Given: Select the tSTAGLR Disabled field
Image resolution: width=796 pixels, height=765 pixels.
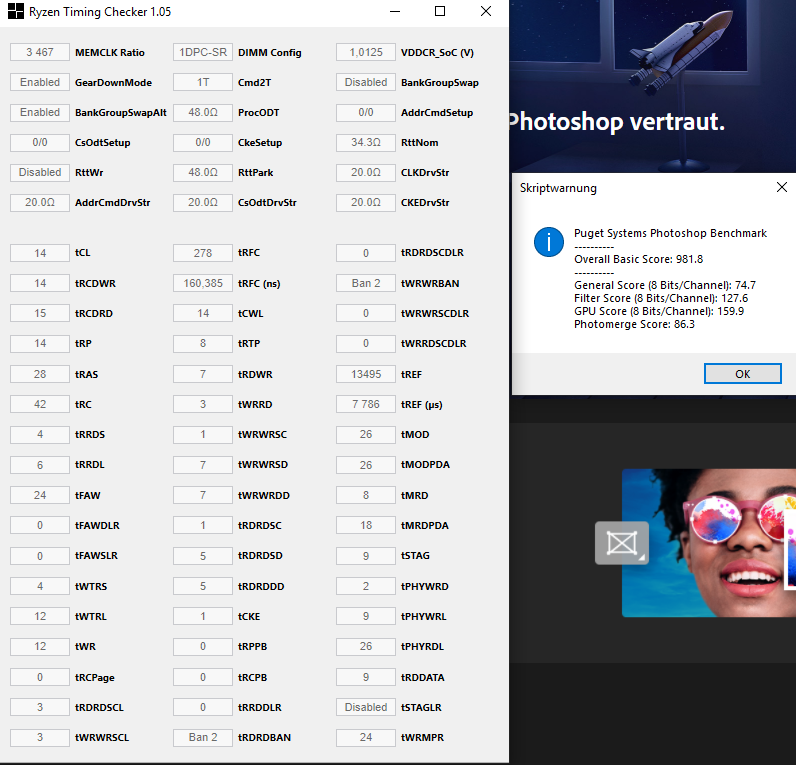Looking at the screenshot, I should 366,707.
